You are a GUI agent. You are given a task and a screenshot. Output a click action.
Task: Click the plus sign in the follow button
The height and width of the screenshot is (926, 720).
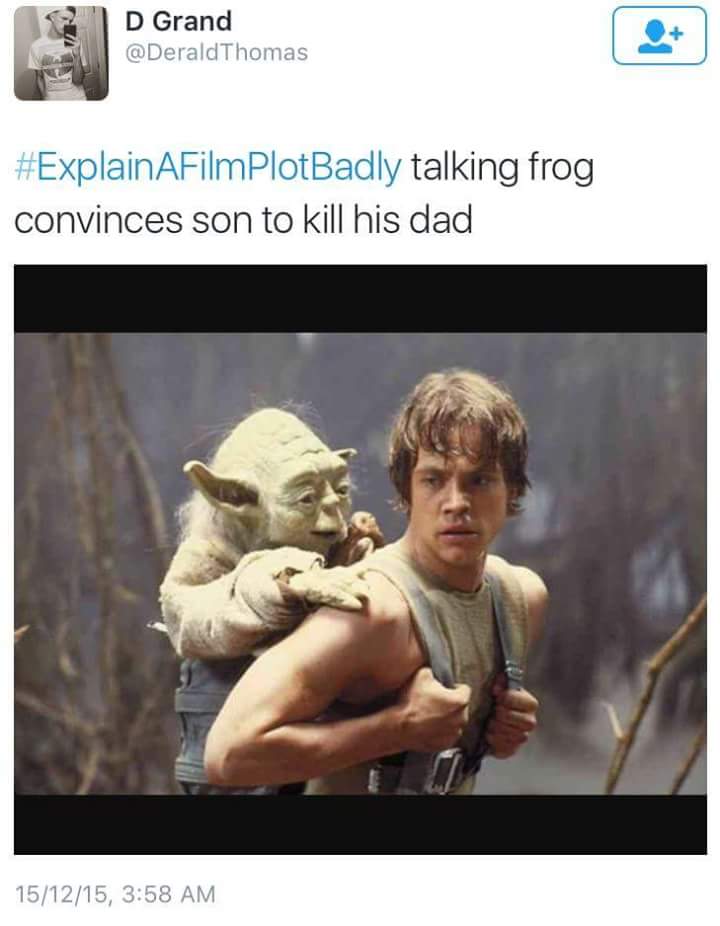pyautogui.click(x=677, y=33)
